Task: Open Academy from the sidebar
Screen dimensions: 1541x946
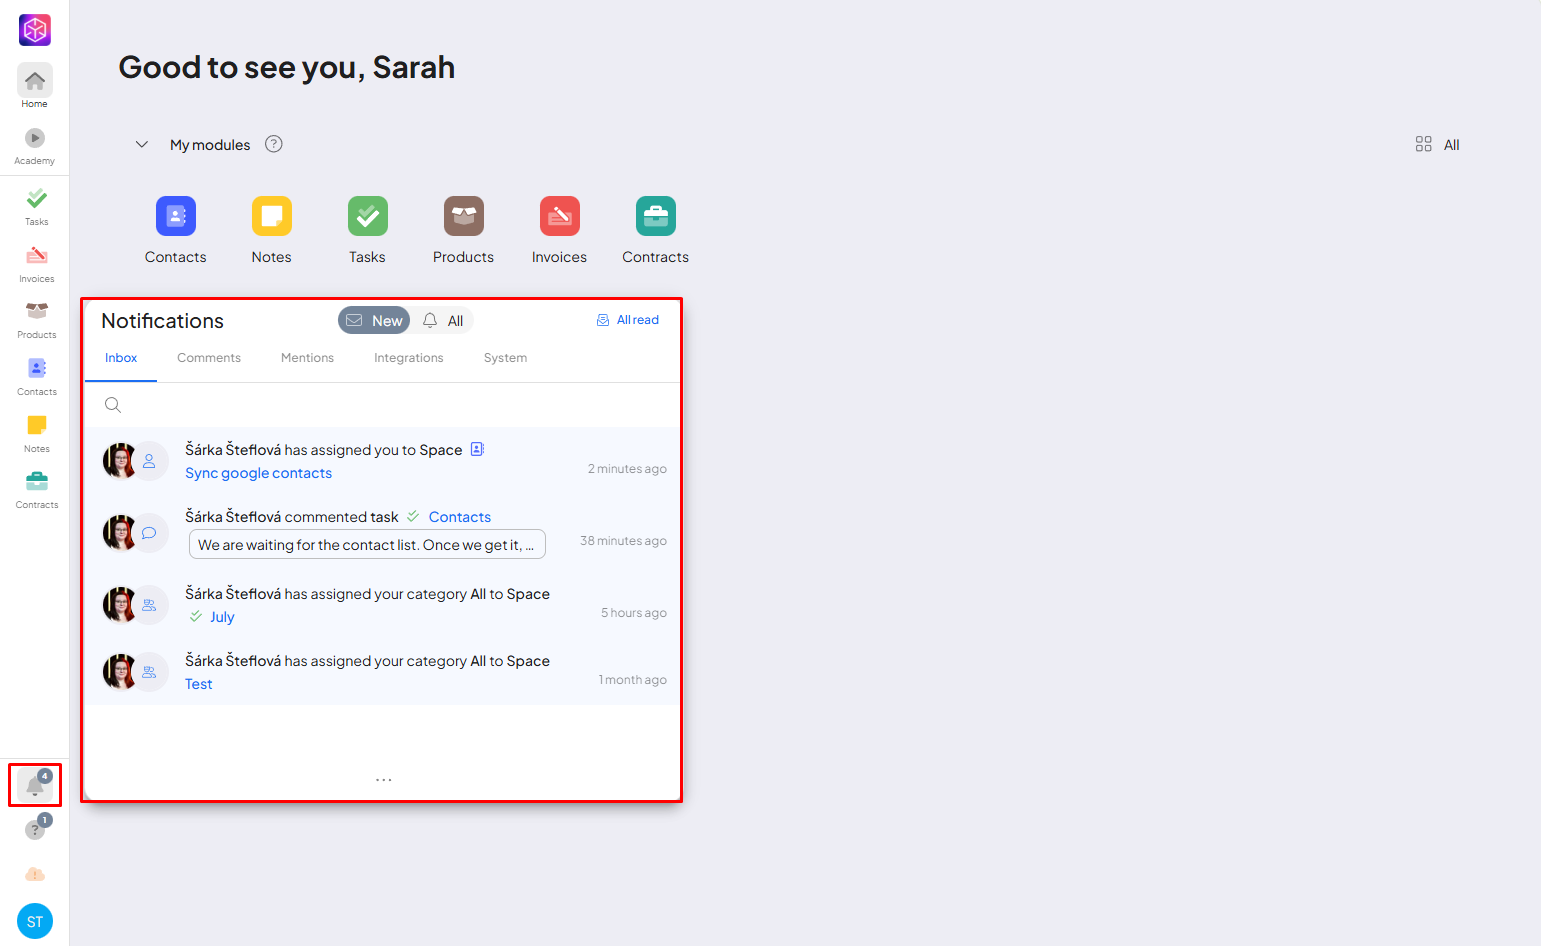Action: pos(35,145)
